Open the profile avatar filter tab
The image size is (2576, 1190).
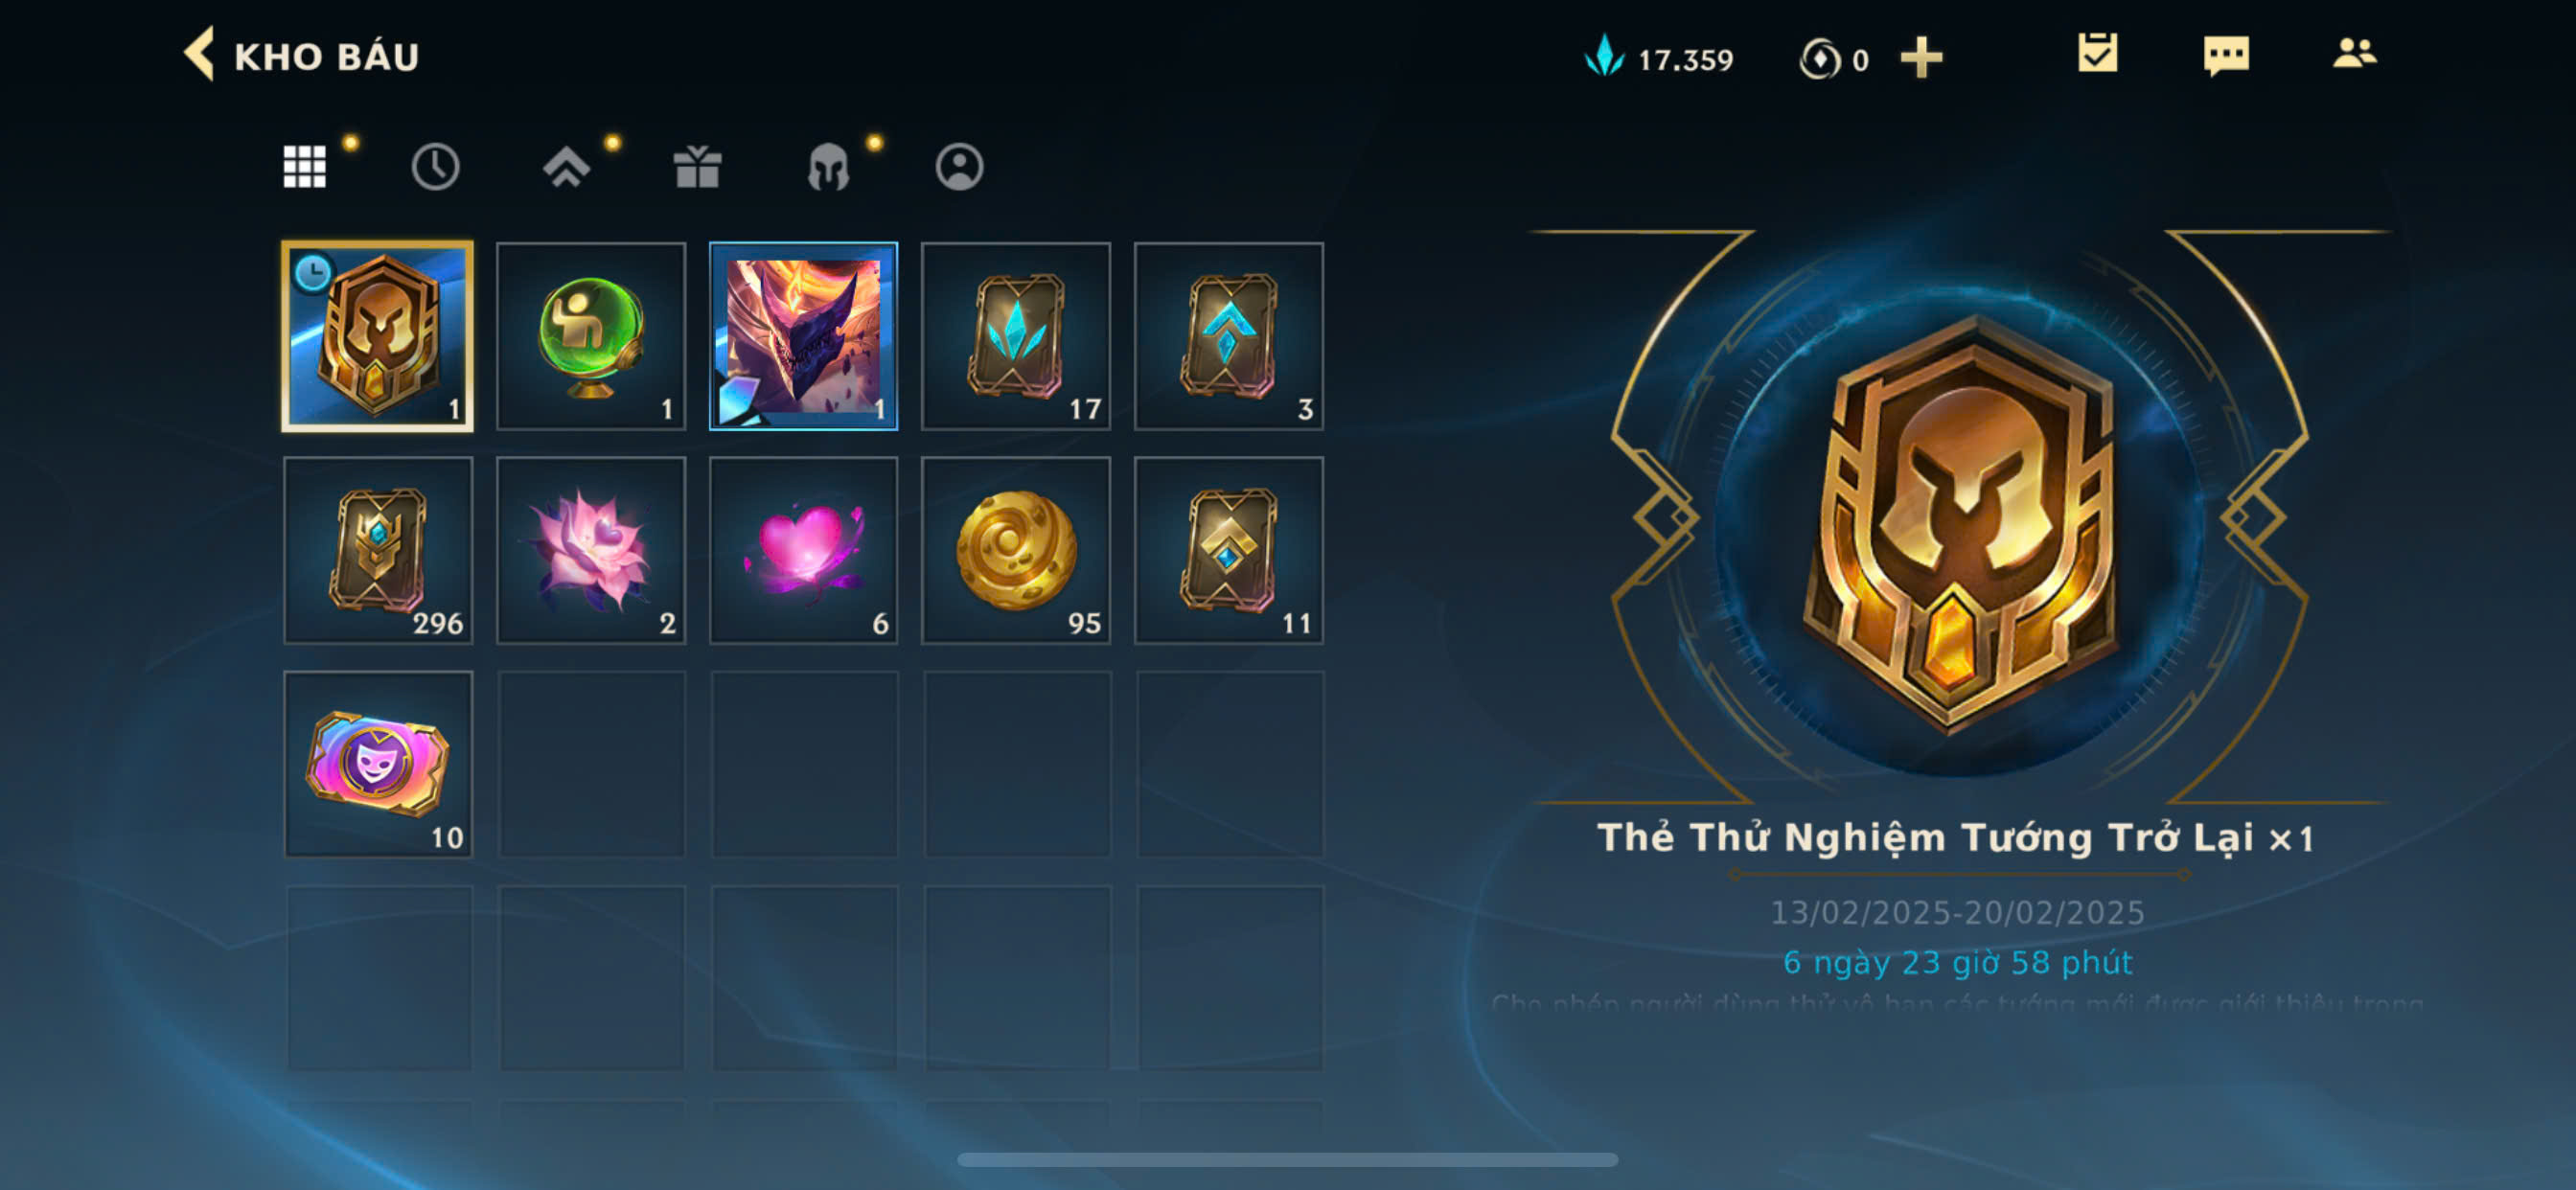point(959,166)
